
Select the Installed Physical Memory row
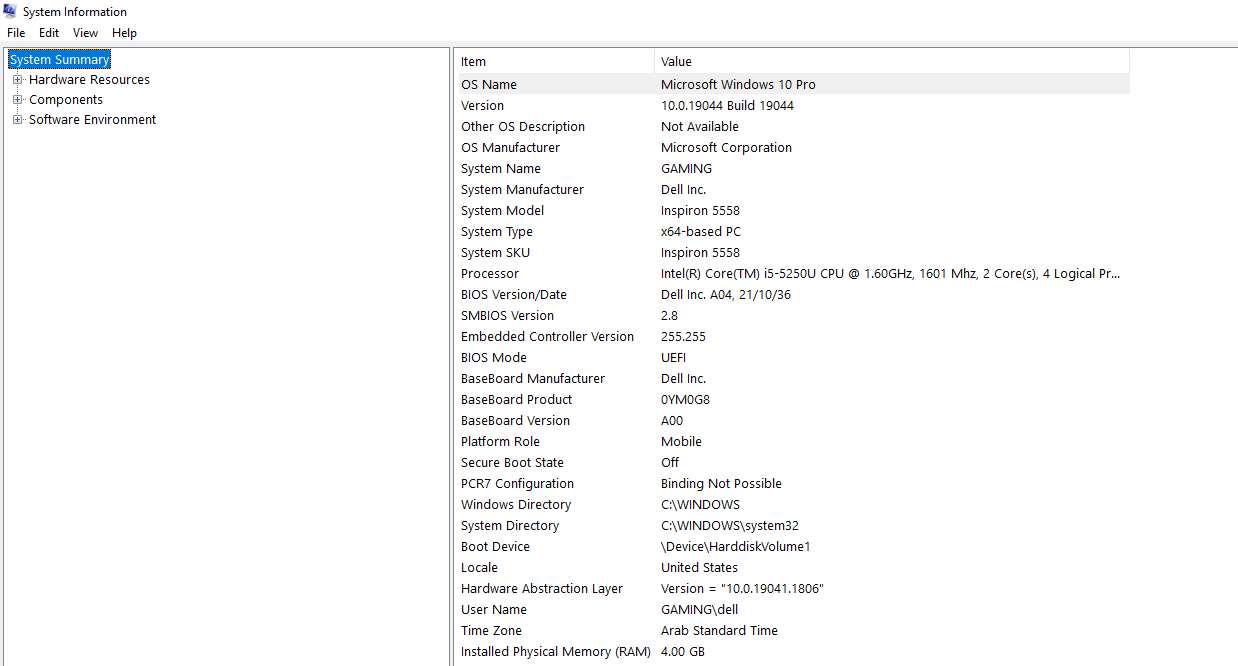(550, 651)
